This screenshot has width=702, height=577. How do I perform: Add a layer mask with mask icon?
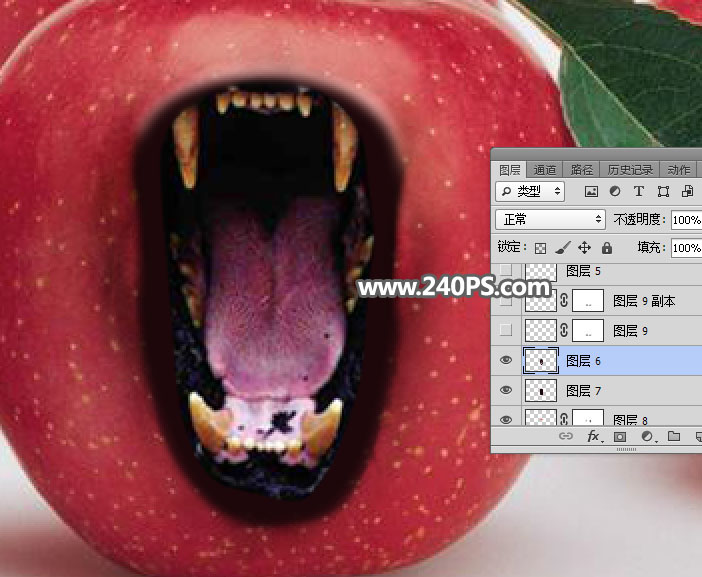click(620, 436)
